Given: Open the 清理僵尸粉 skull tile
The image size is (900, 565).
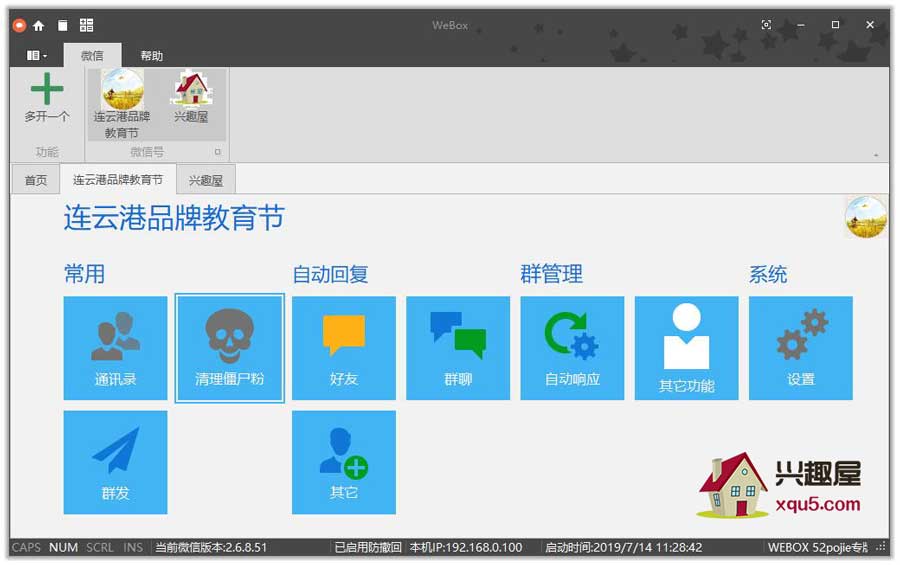Looking at the screenshot, I should click(x=230, y=348).
